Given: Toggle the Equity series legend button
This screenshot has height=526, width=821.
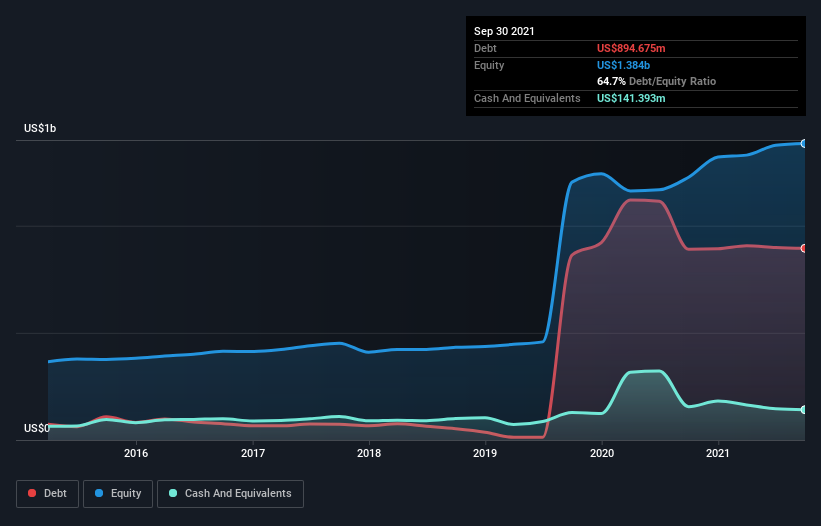Looking at the screenshot, I should (118, 494).
